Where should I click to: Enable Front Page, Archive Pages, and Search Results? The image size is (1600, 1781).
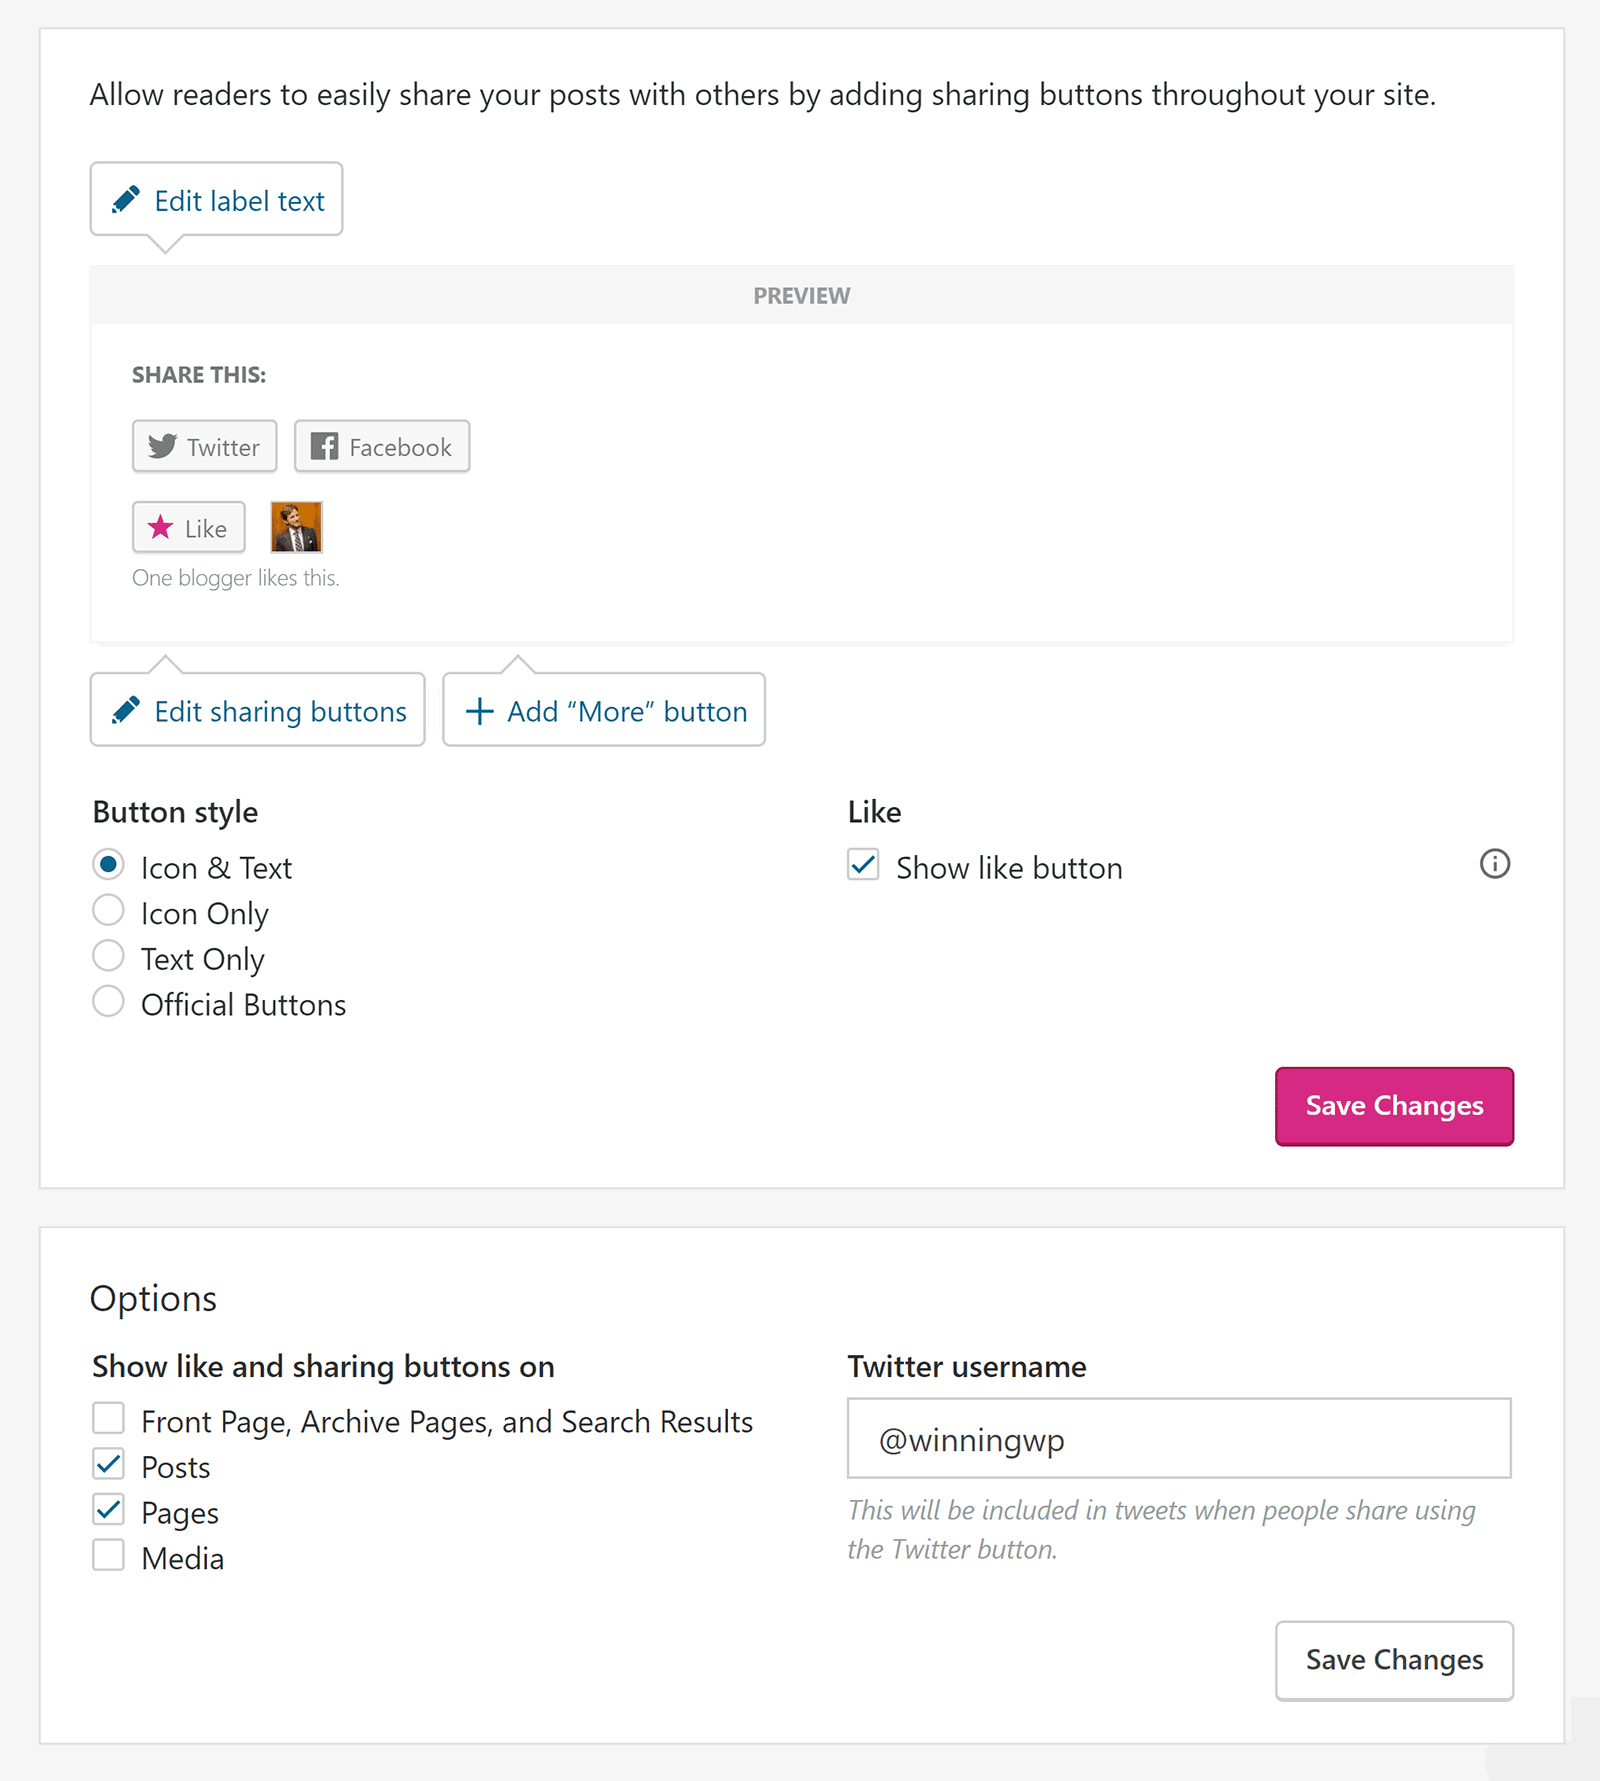point(108,1418)
